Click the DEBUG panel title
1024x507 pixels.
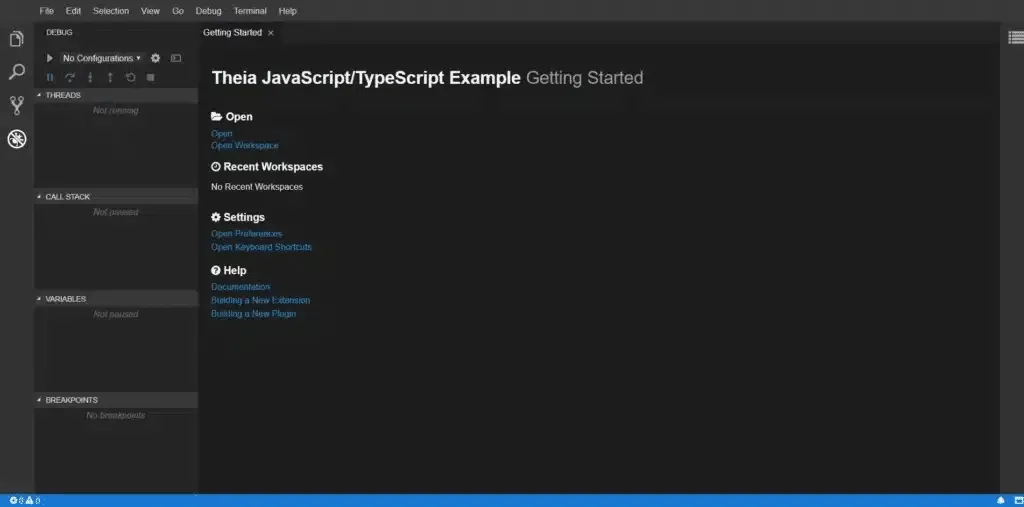pos(59,33)
